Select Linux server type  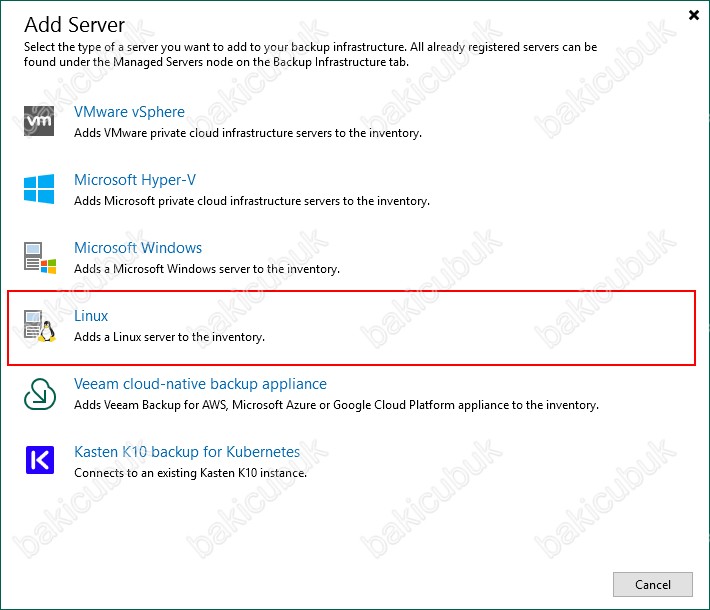click(91, 316)
